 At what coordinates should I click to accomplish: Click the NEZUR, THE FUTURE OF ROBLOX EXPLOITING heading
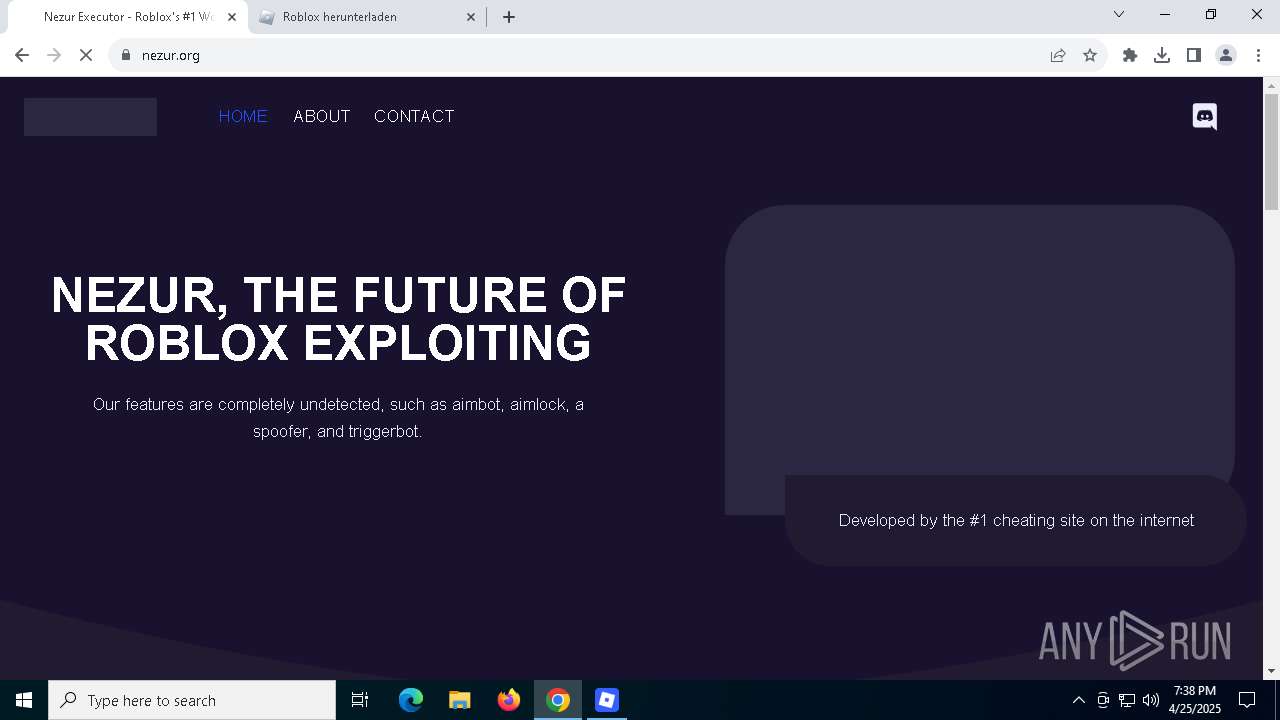(x=338, y=319)
